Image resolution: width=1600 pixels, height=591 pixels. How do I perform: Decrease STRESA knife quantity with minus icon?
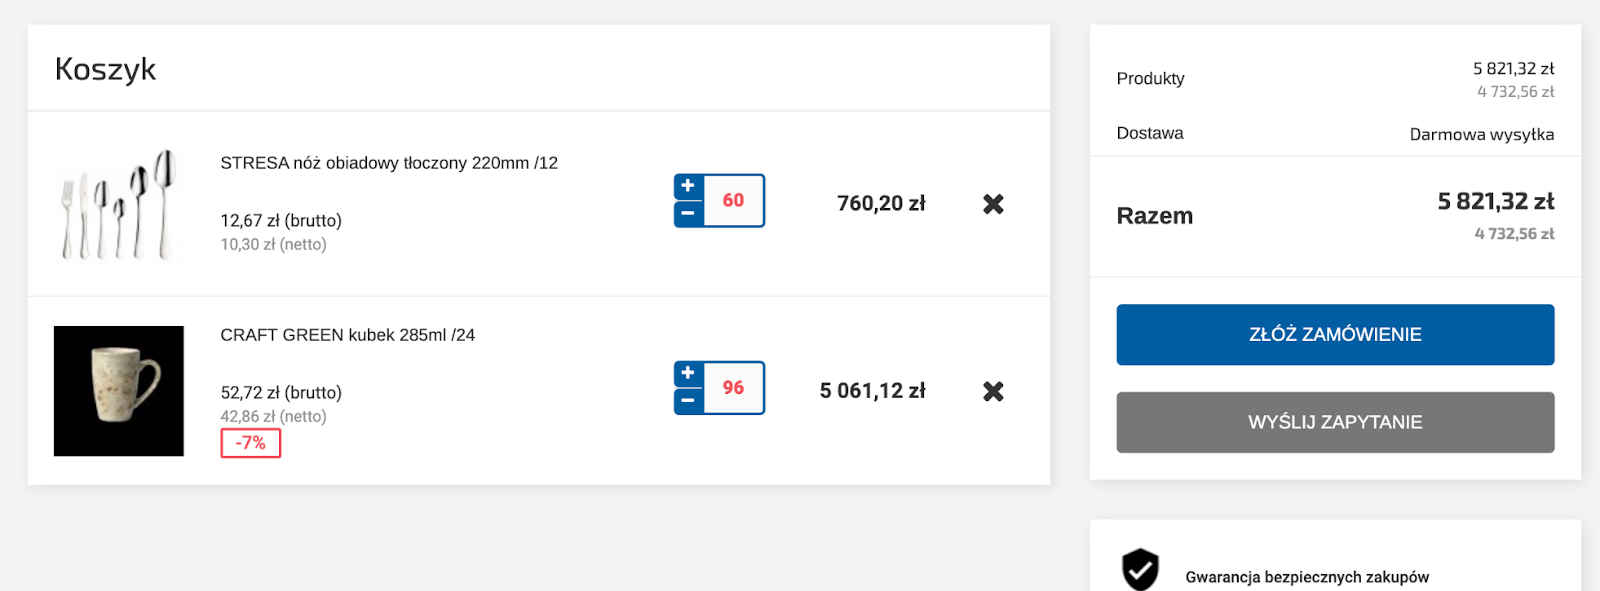point(688,214)
